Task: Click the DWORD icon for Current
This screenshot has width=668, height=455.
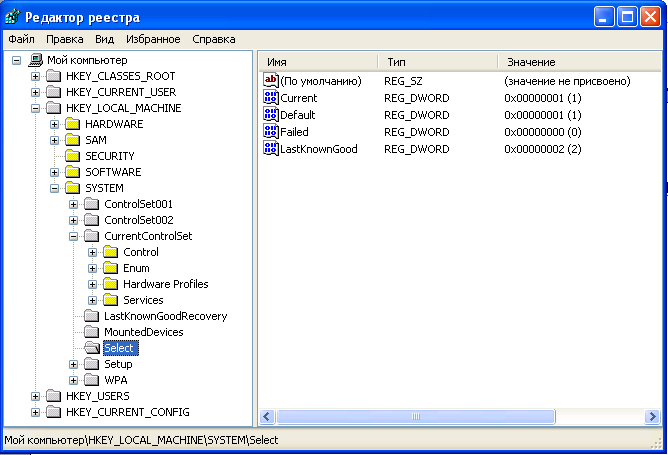Action: pos(271,98)
